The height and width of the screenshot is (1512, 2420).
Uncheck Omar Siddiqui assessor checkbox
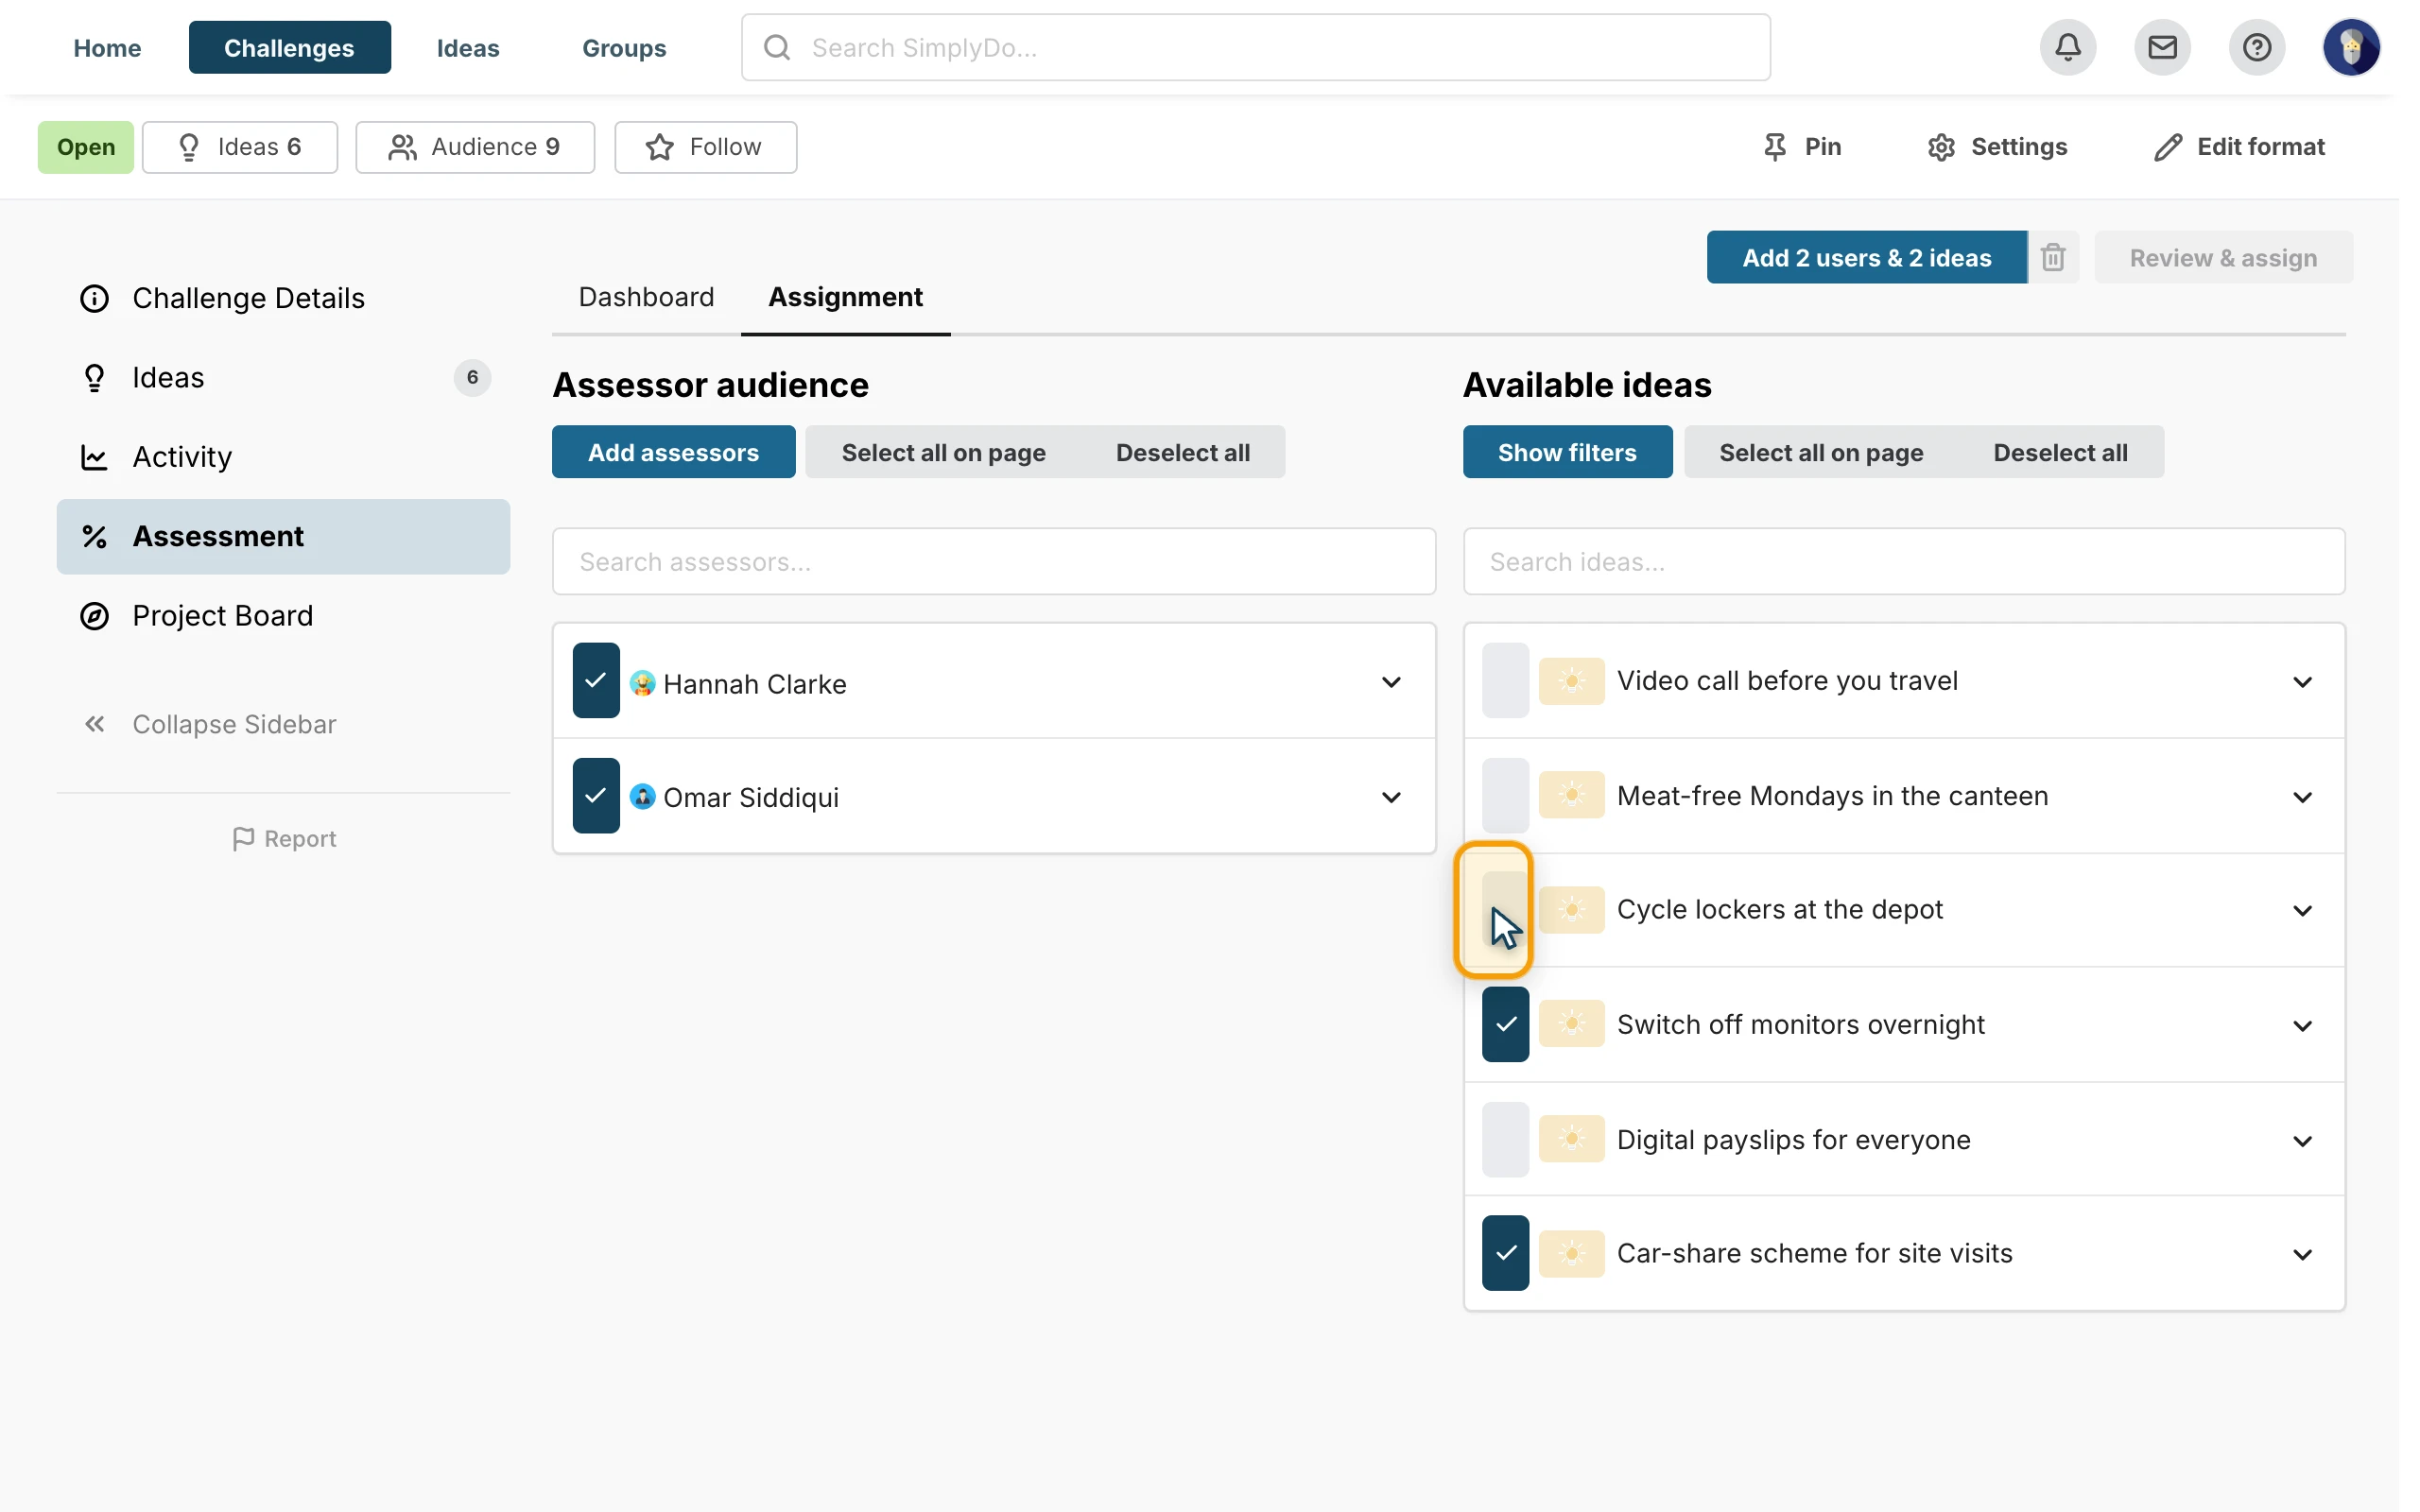pos(596,796)
